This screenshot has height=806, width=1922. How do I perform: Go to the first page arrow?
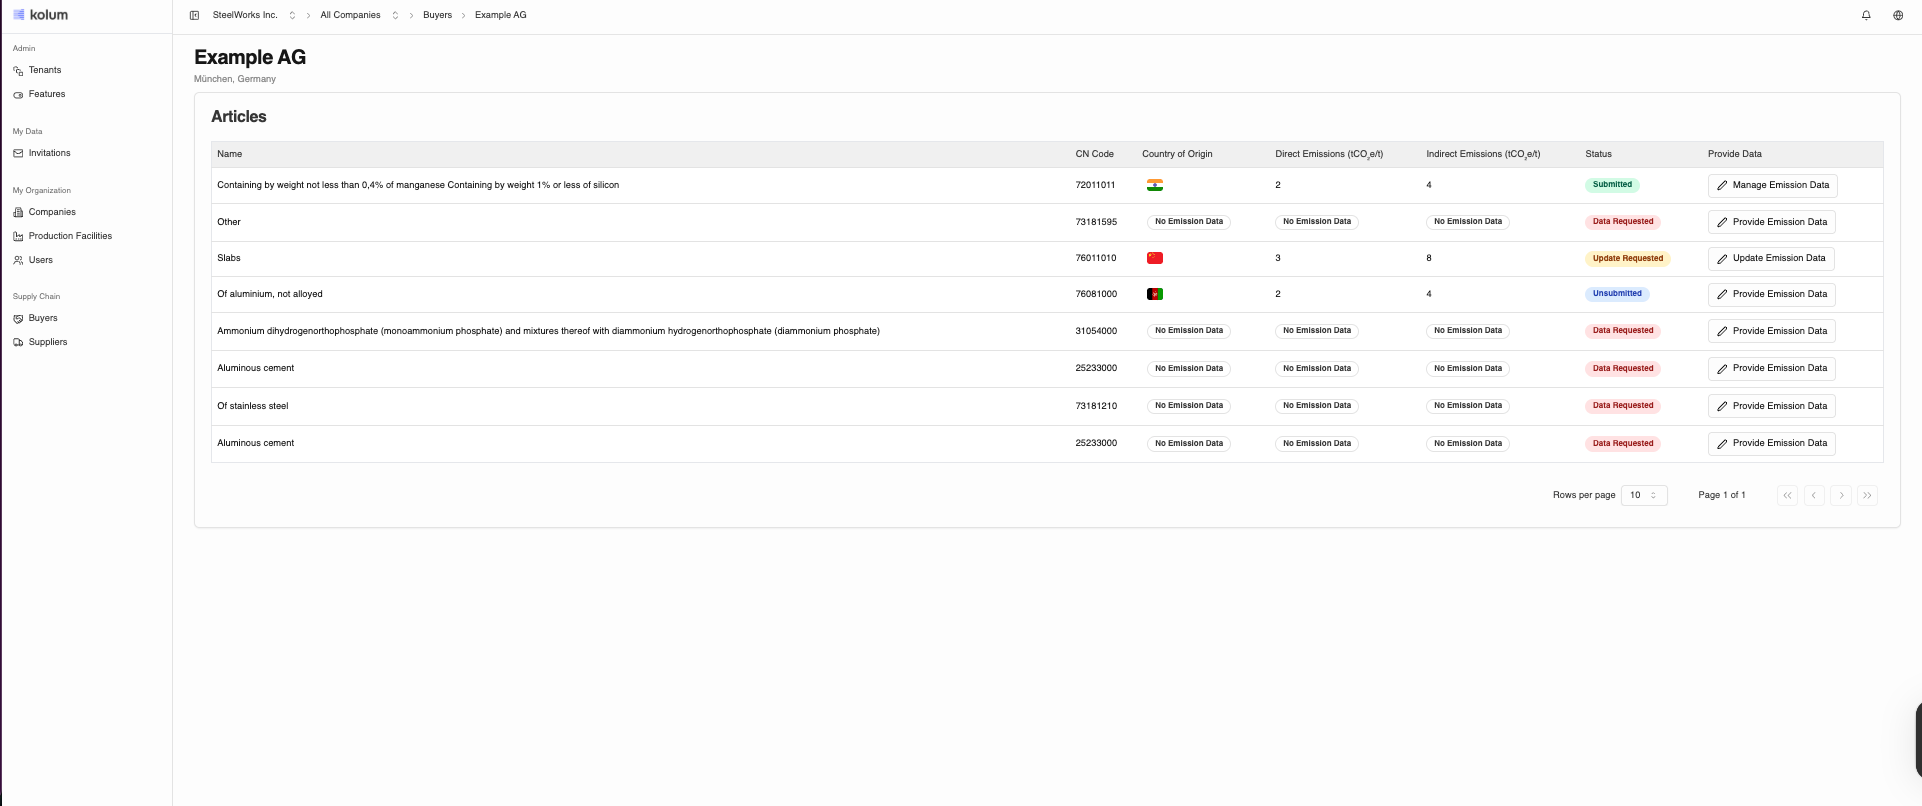(x=1787, y=495)
